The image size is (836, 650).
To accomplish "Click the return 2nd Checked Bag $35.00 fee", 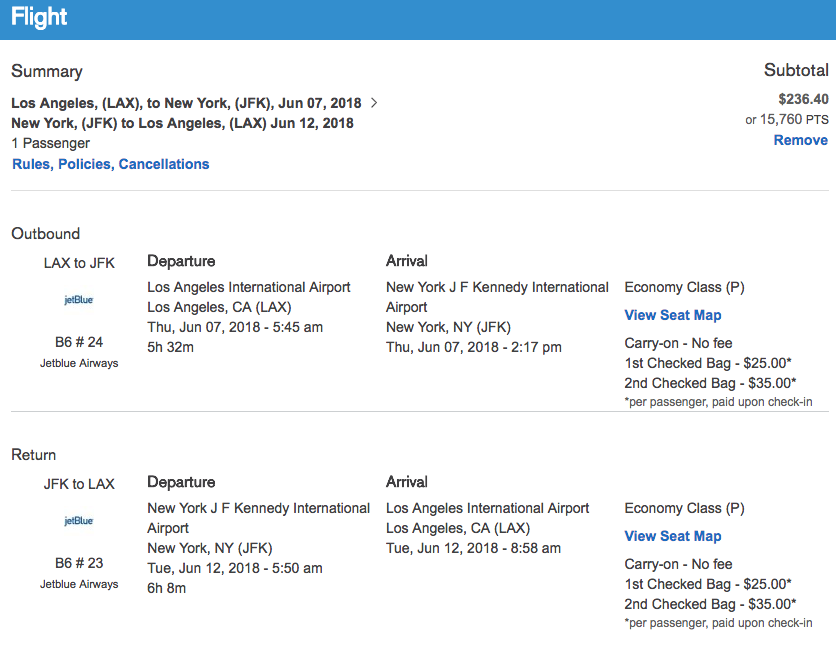I will 710,603.
